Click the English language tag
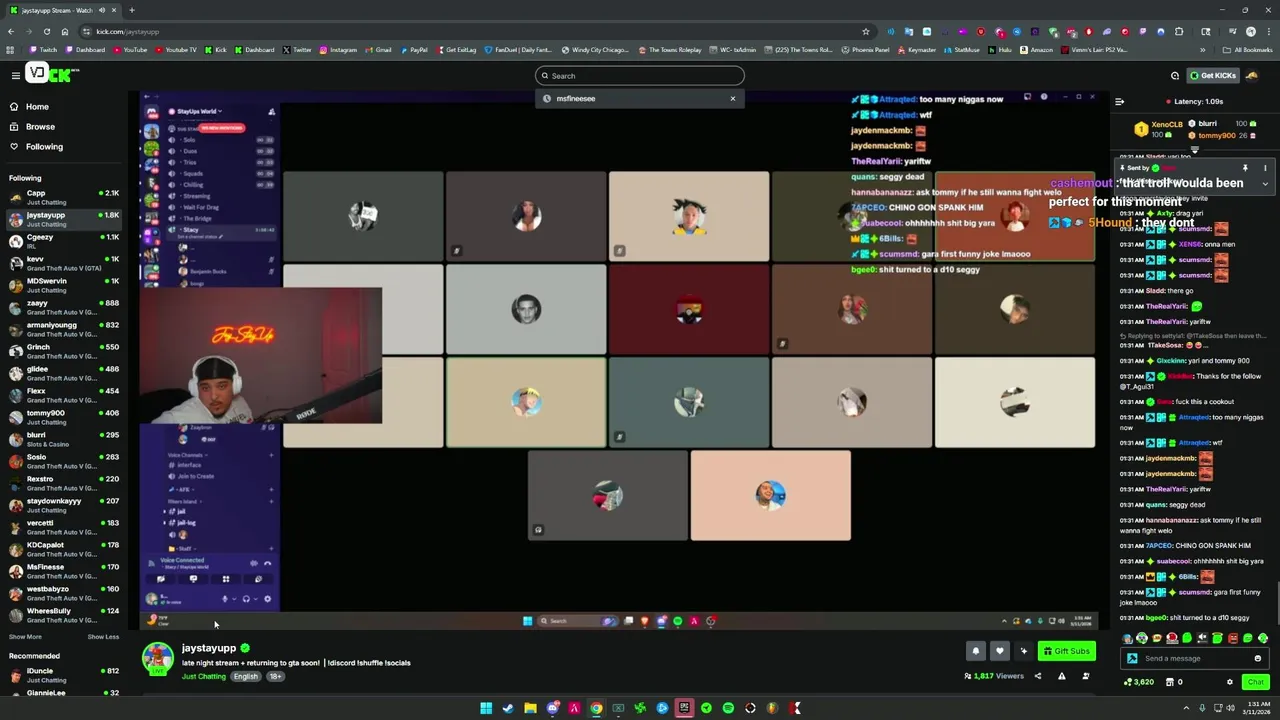 [246, 677]
